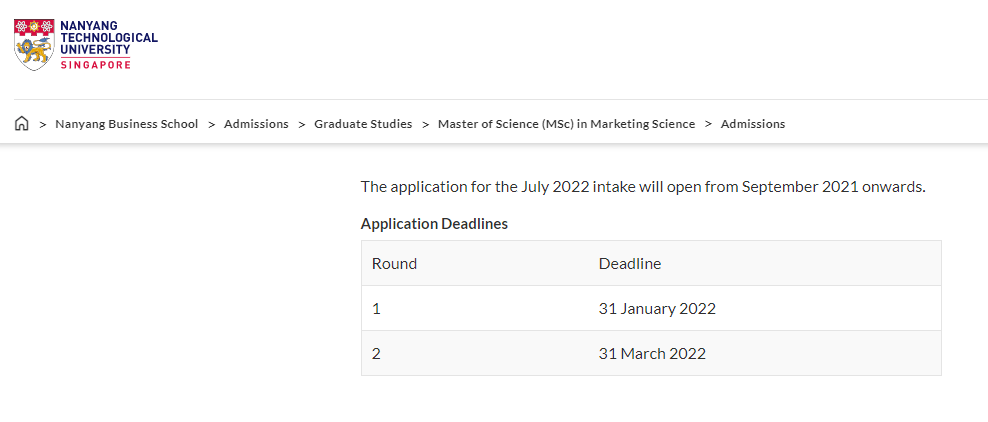Open the Nanyang Business School breadcrumb
Screen dimensions: 988x422
pos(127,124)
